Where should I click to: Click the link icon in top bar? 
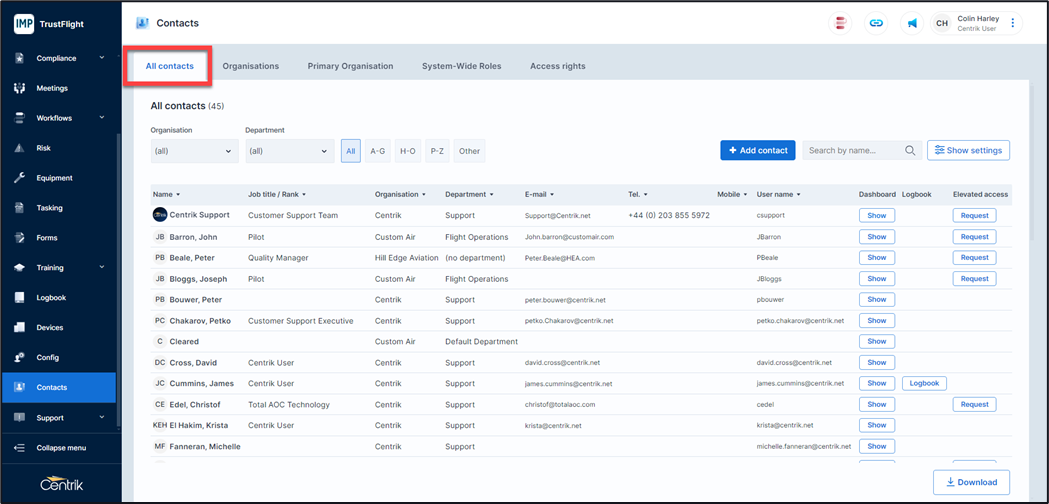[876, 23]
